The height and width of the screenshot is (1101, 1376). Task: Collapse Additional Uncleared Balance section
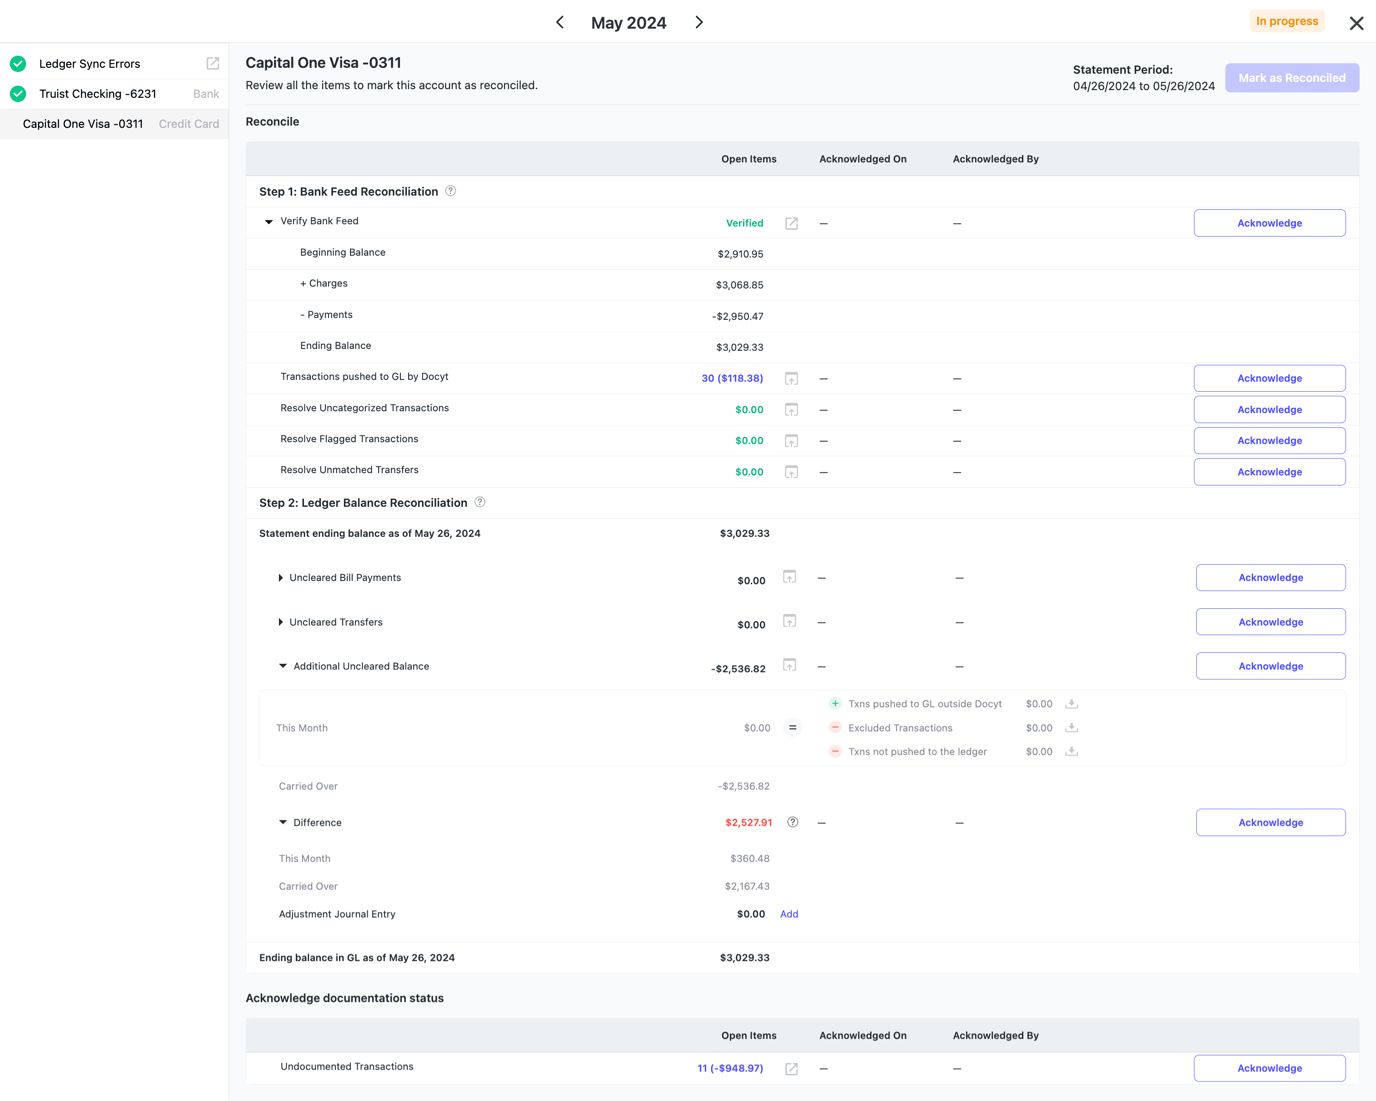tap(283, 666)
